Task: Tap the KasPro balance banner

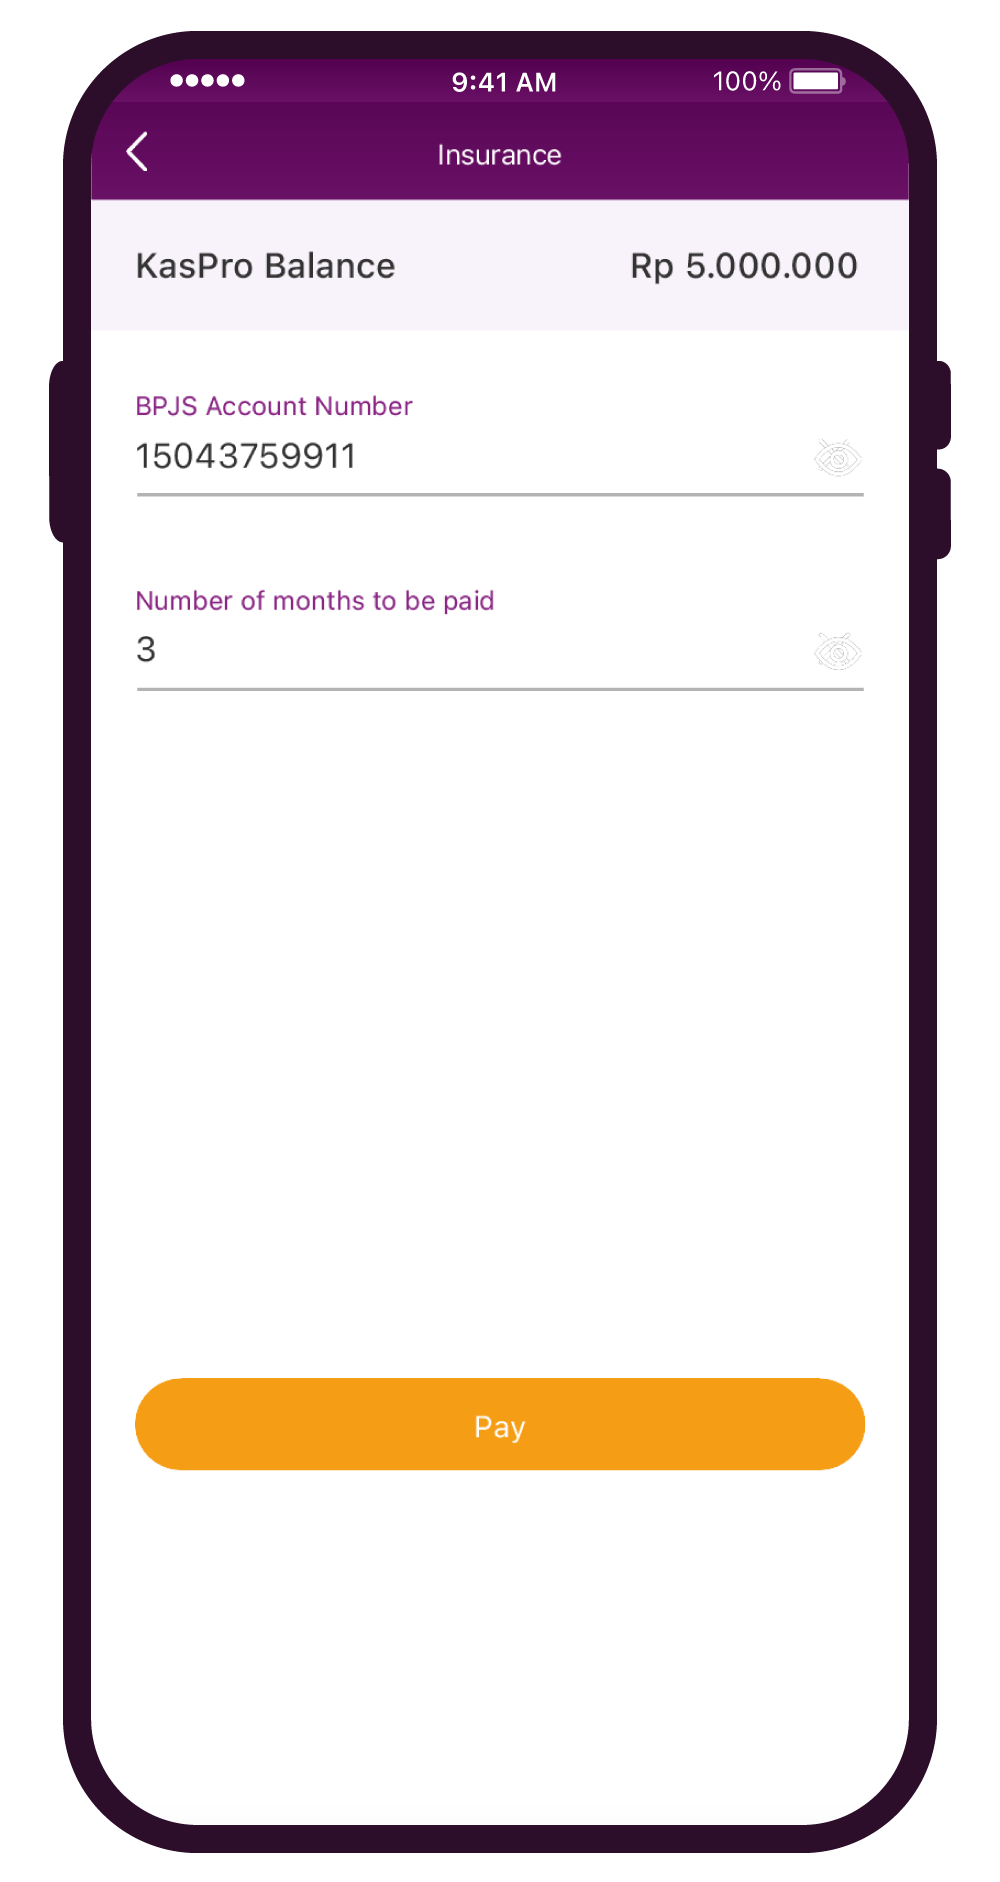Action: (x=500, y=265)
